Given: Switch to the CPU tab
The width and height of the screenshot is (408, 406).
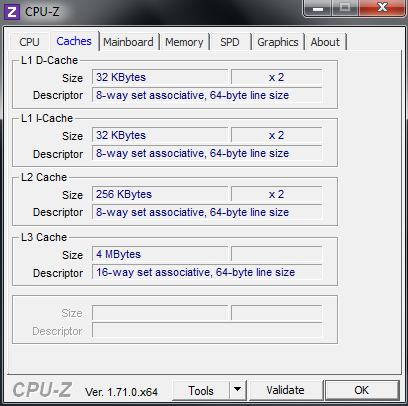Looking at the screenshot, I should (29, 42).
